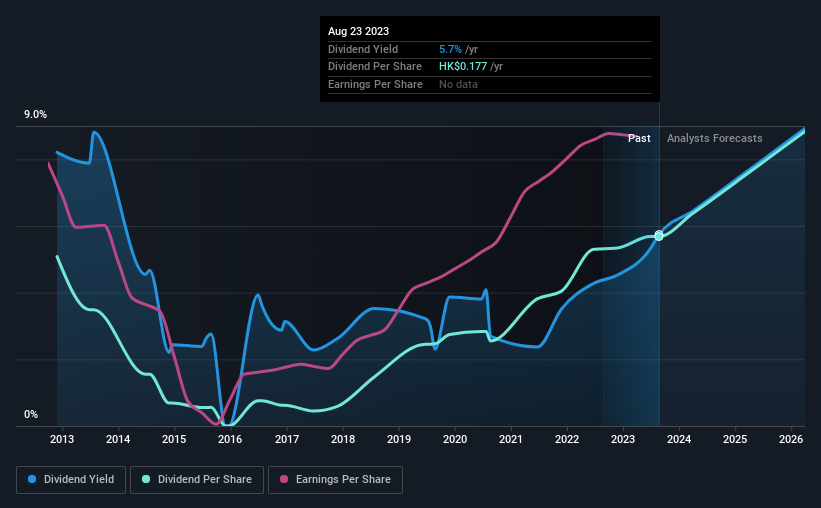This screenshot has width=821, height=508.
Task: Click the 0% y-axis label
Action: [31, 414]
